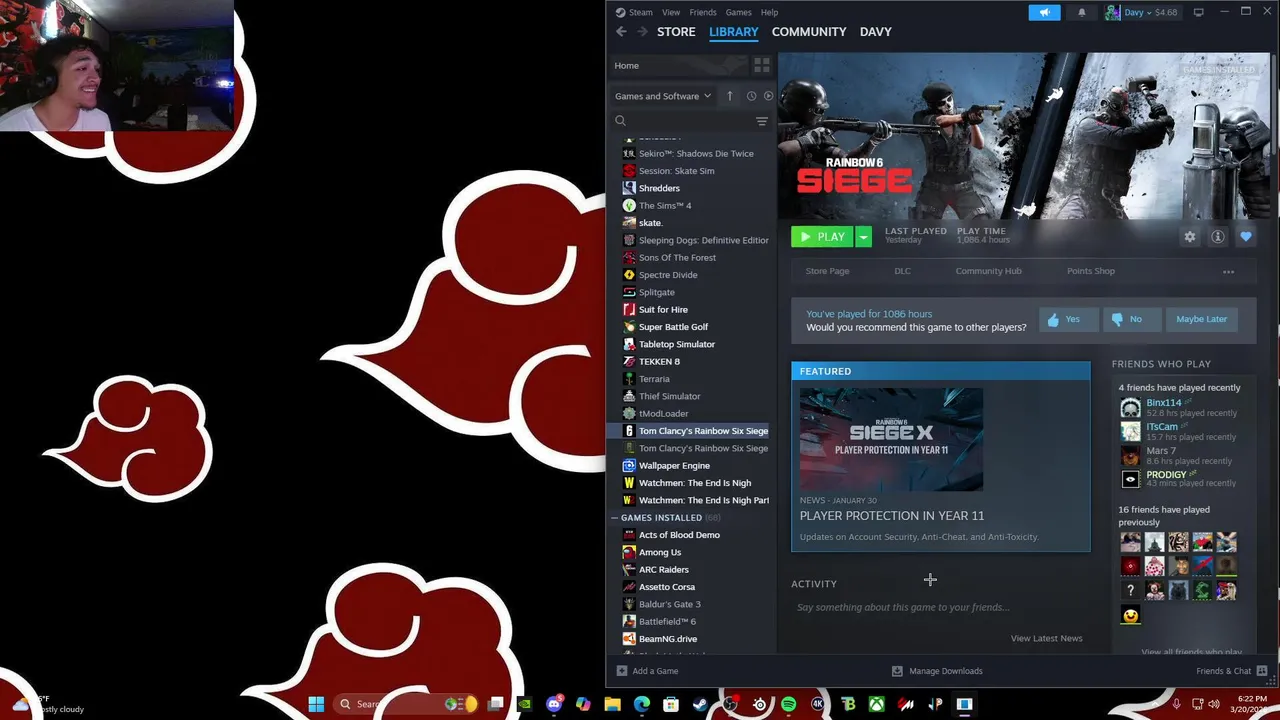The width and height of the screenshot is (1280, 720).
Task: Open the Xbox app from the taskbar
Action: [877, 704]
